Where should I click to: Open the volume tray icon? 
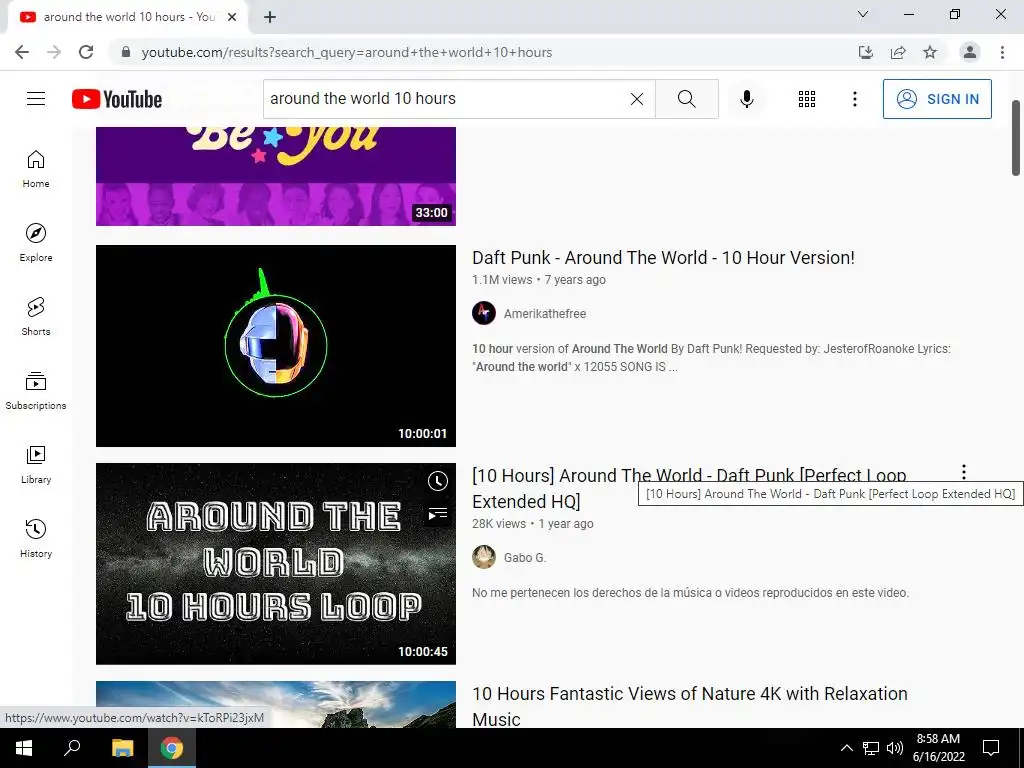[894, 748]
